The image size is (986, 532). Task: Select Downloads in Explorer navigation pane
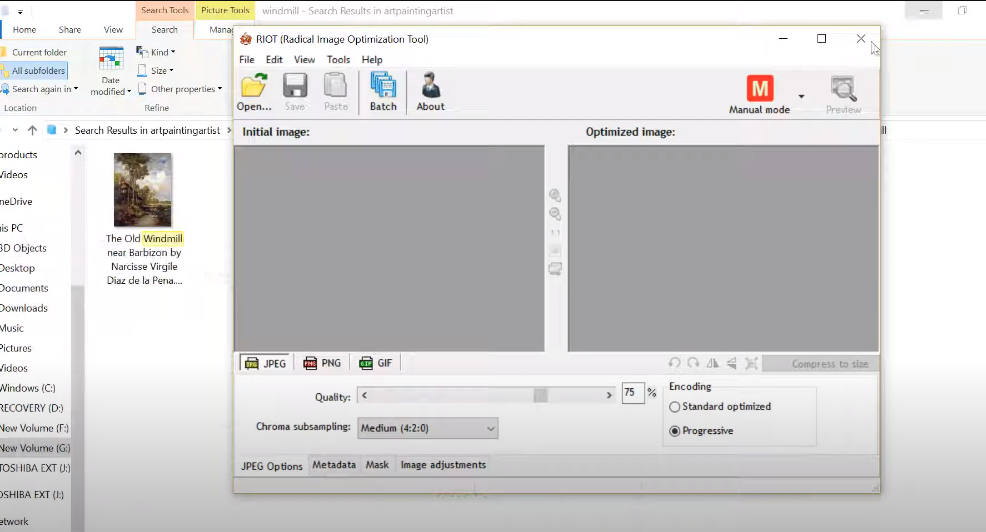coord(24,308)
